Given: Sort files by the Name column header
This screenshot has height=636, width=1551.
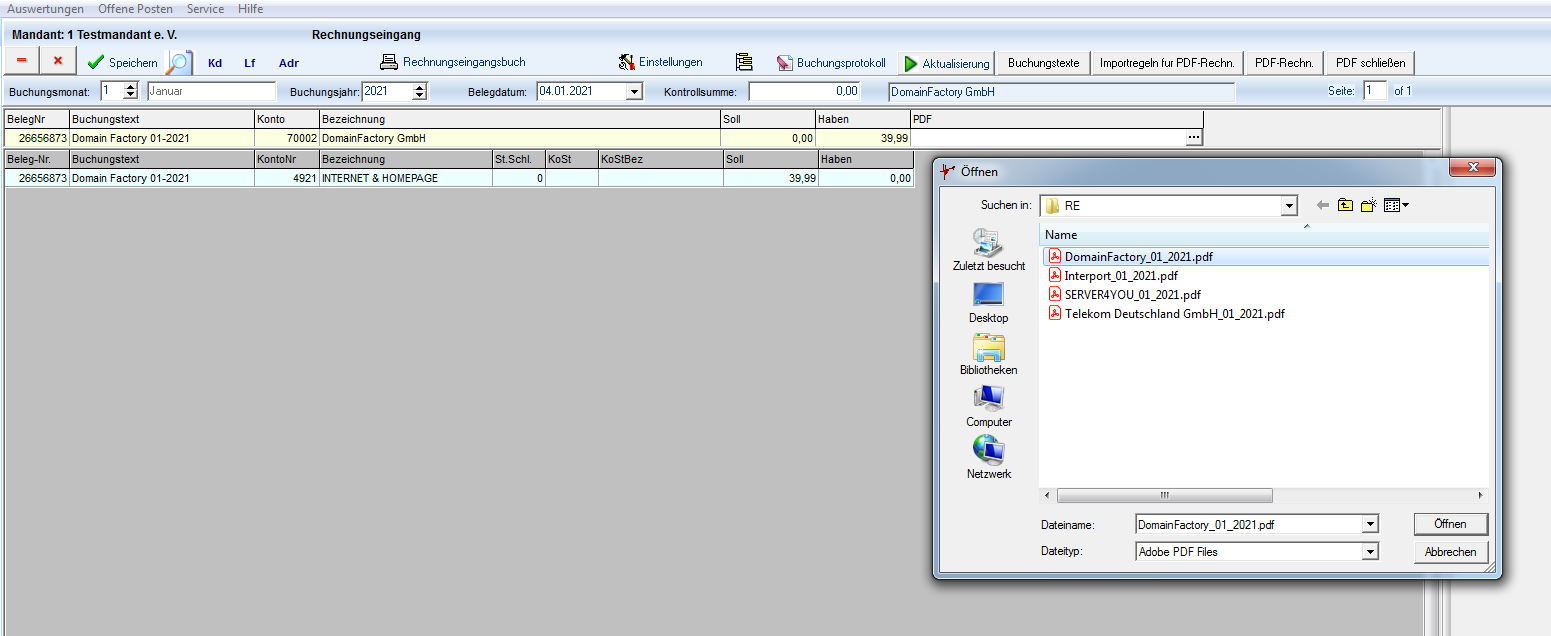Looking at the screenshot, I should click(1264, 235).
